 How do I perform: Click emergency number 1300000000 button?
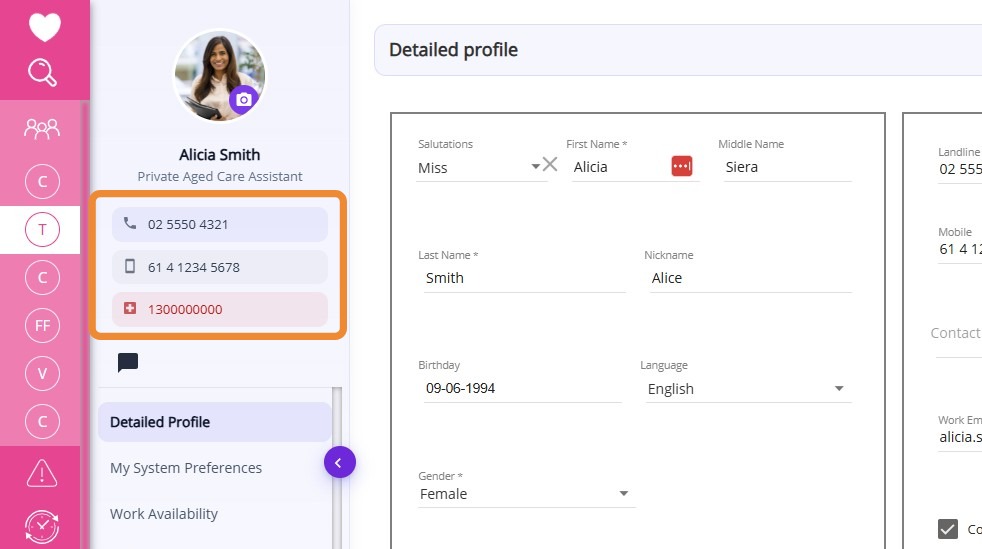click(x=219, y=309)
